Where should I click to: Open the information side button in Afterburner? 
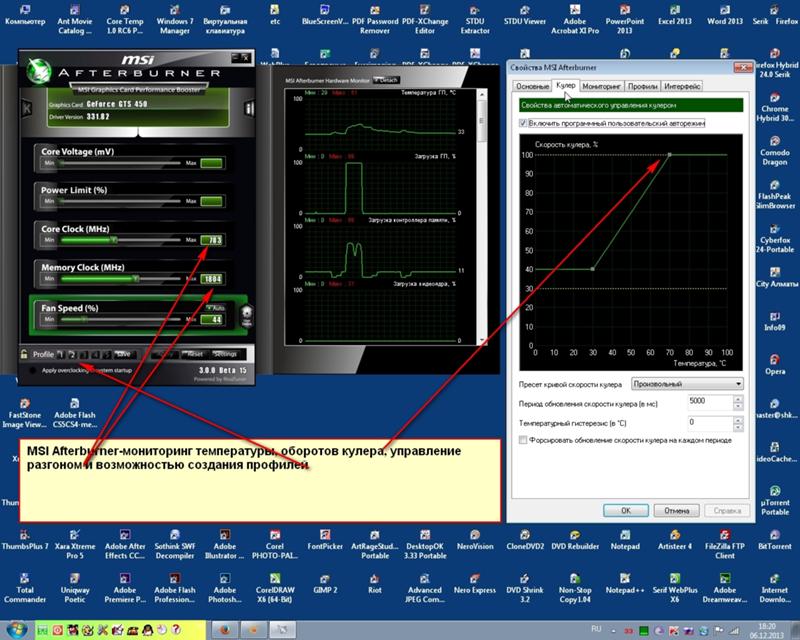[249, 108]
